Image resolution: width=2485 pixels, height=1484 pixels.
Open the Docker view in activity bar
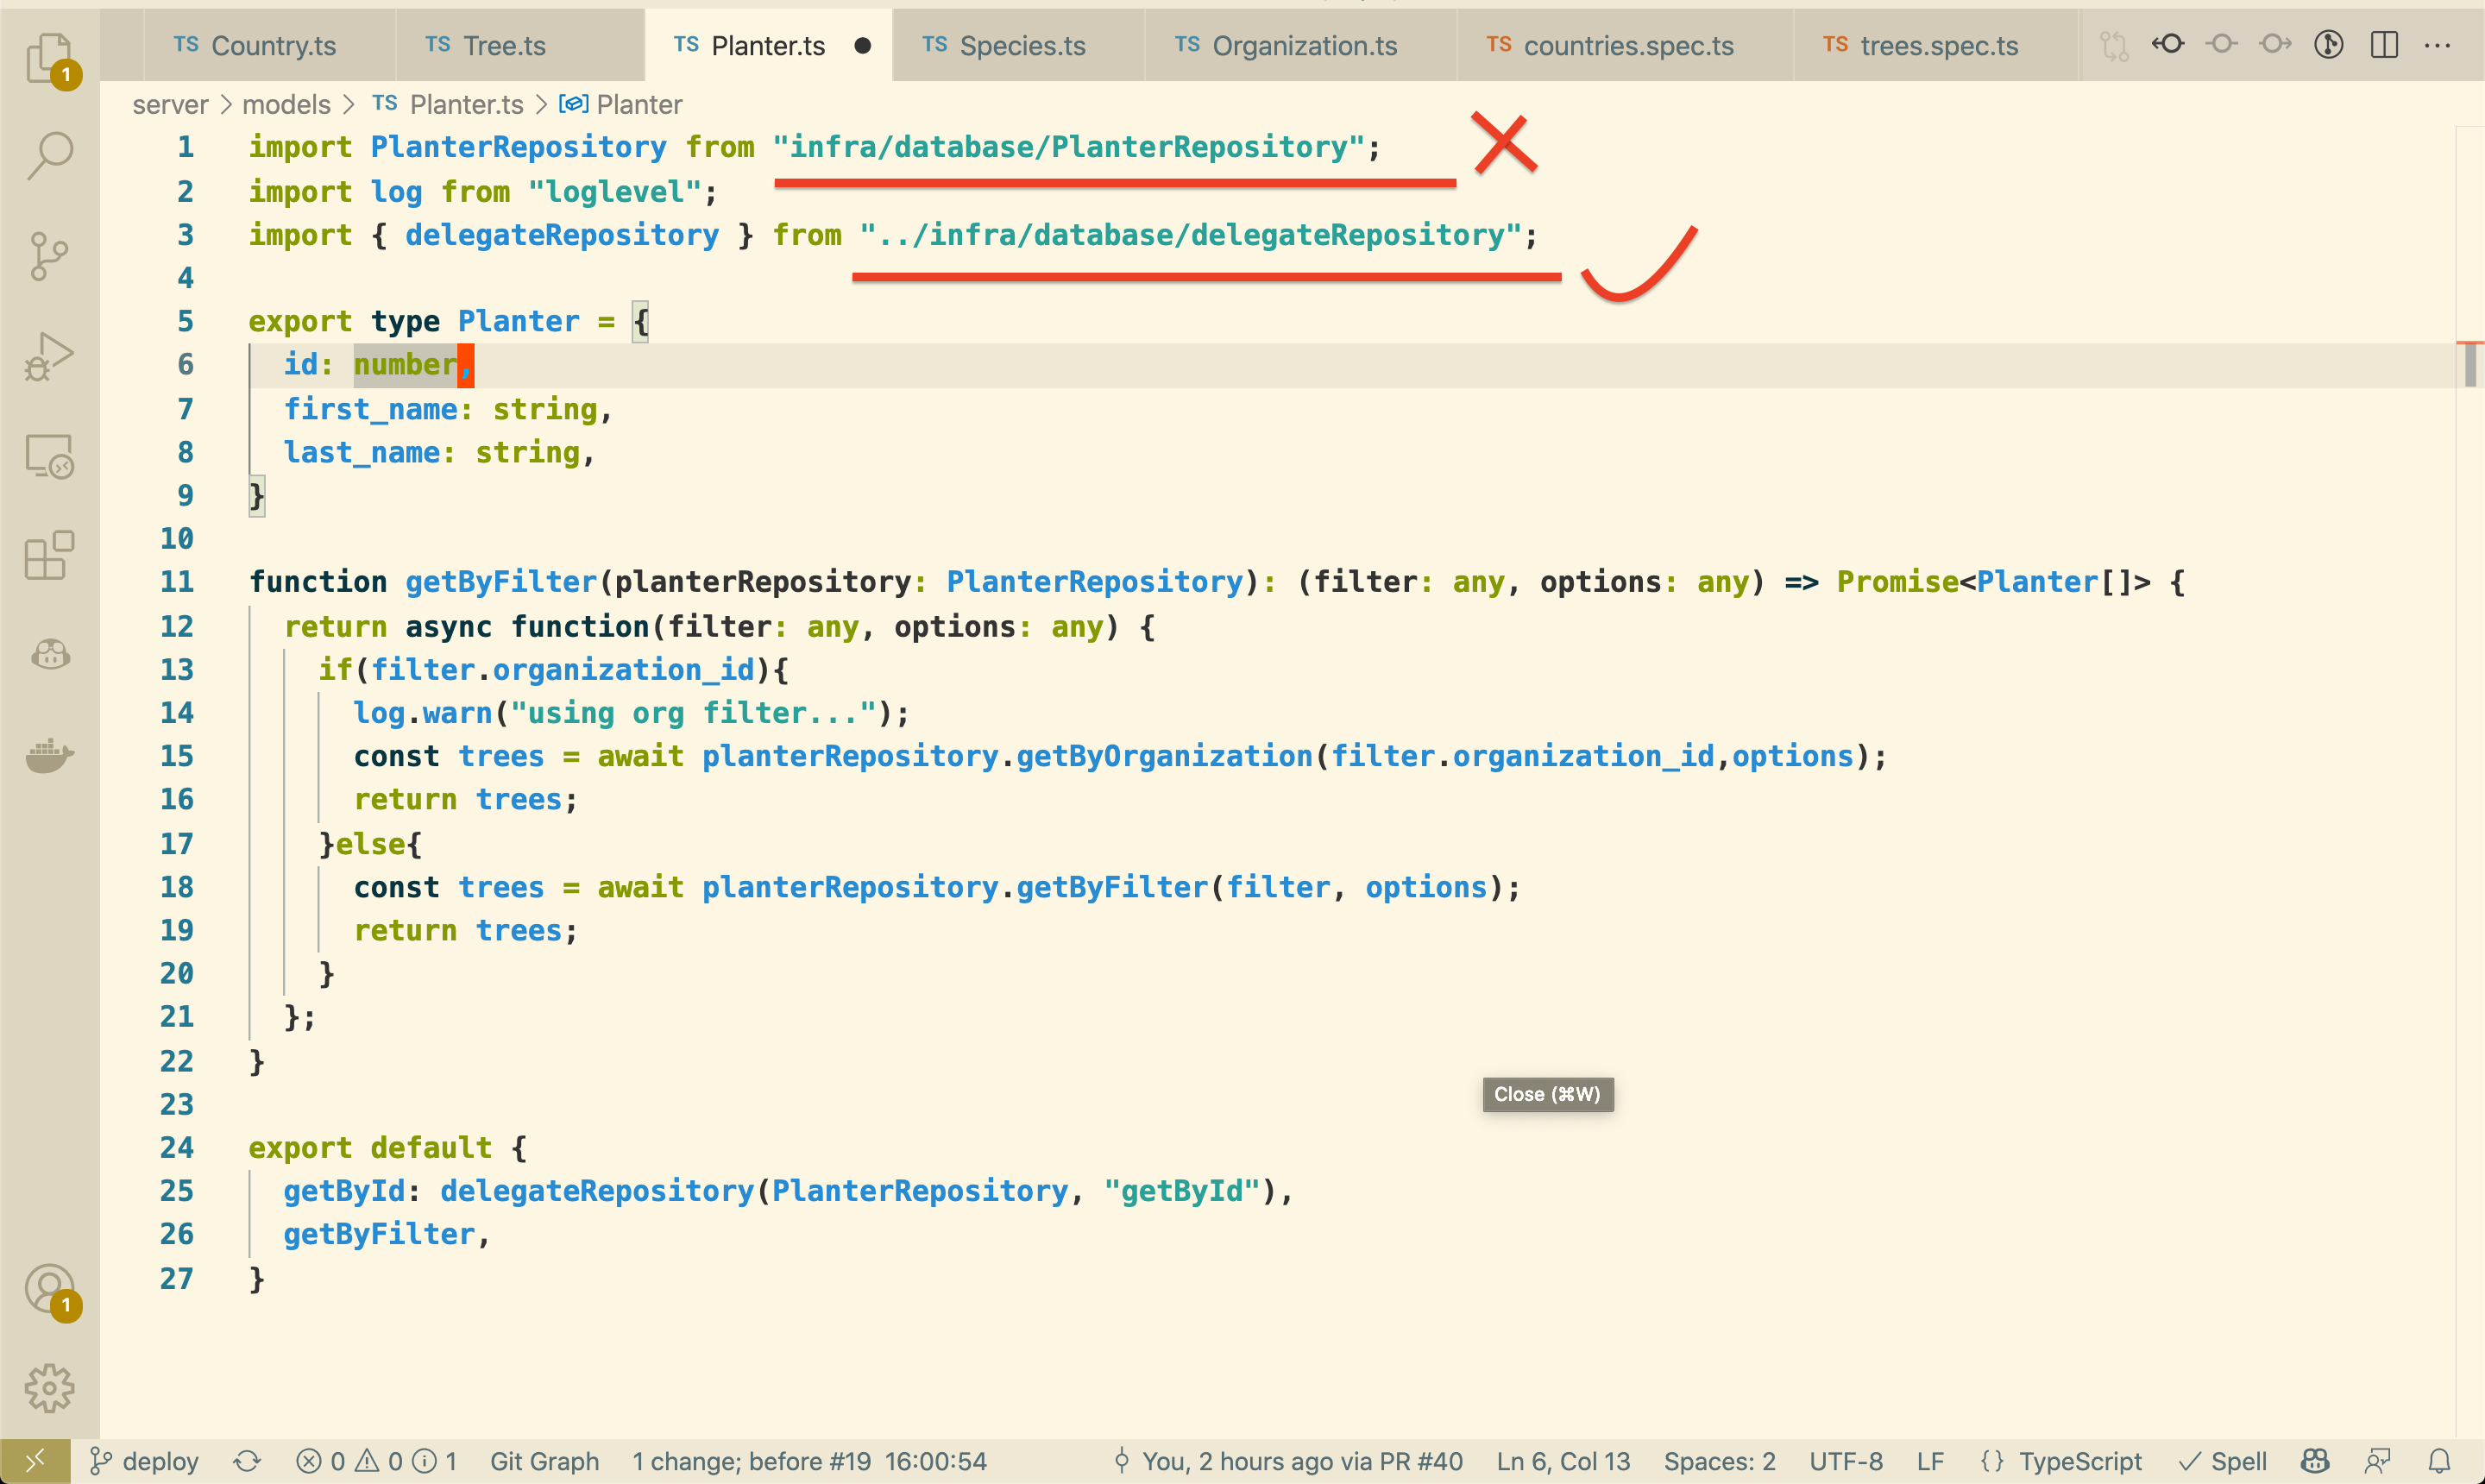click(x=50, y=755)
